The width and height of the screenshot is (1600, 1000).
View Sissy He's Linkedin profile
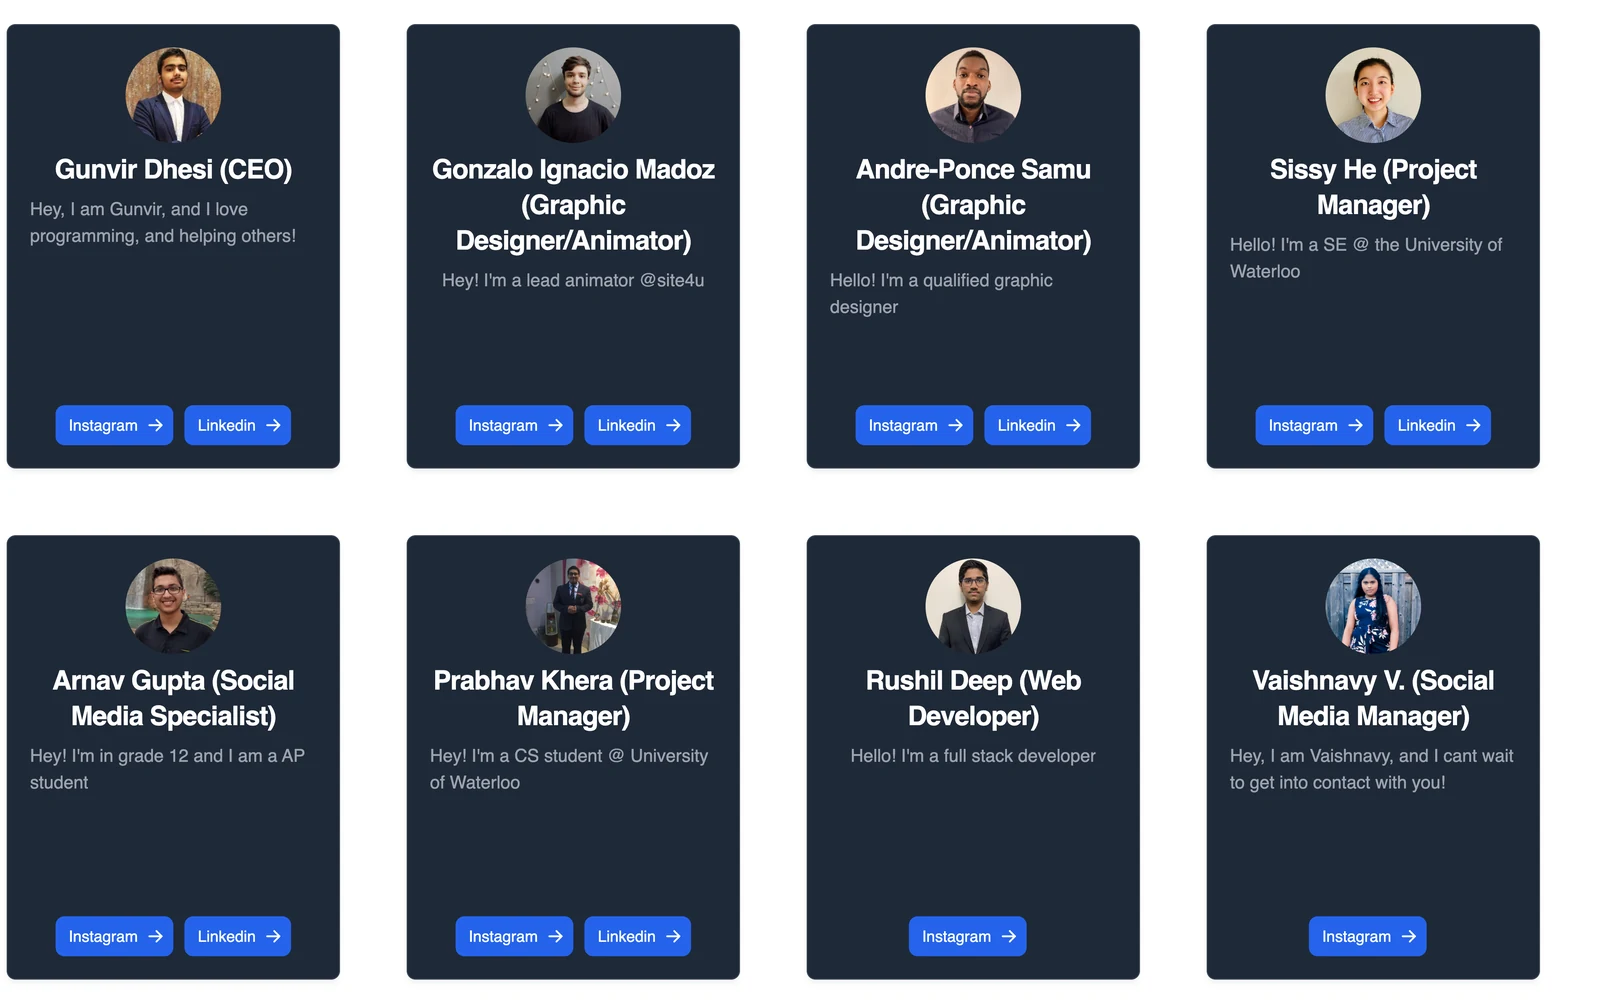[x=1438, y=425]
